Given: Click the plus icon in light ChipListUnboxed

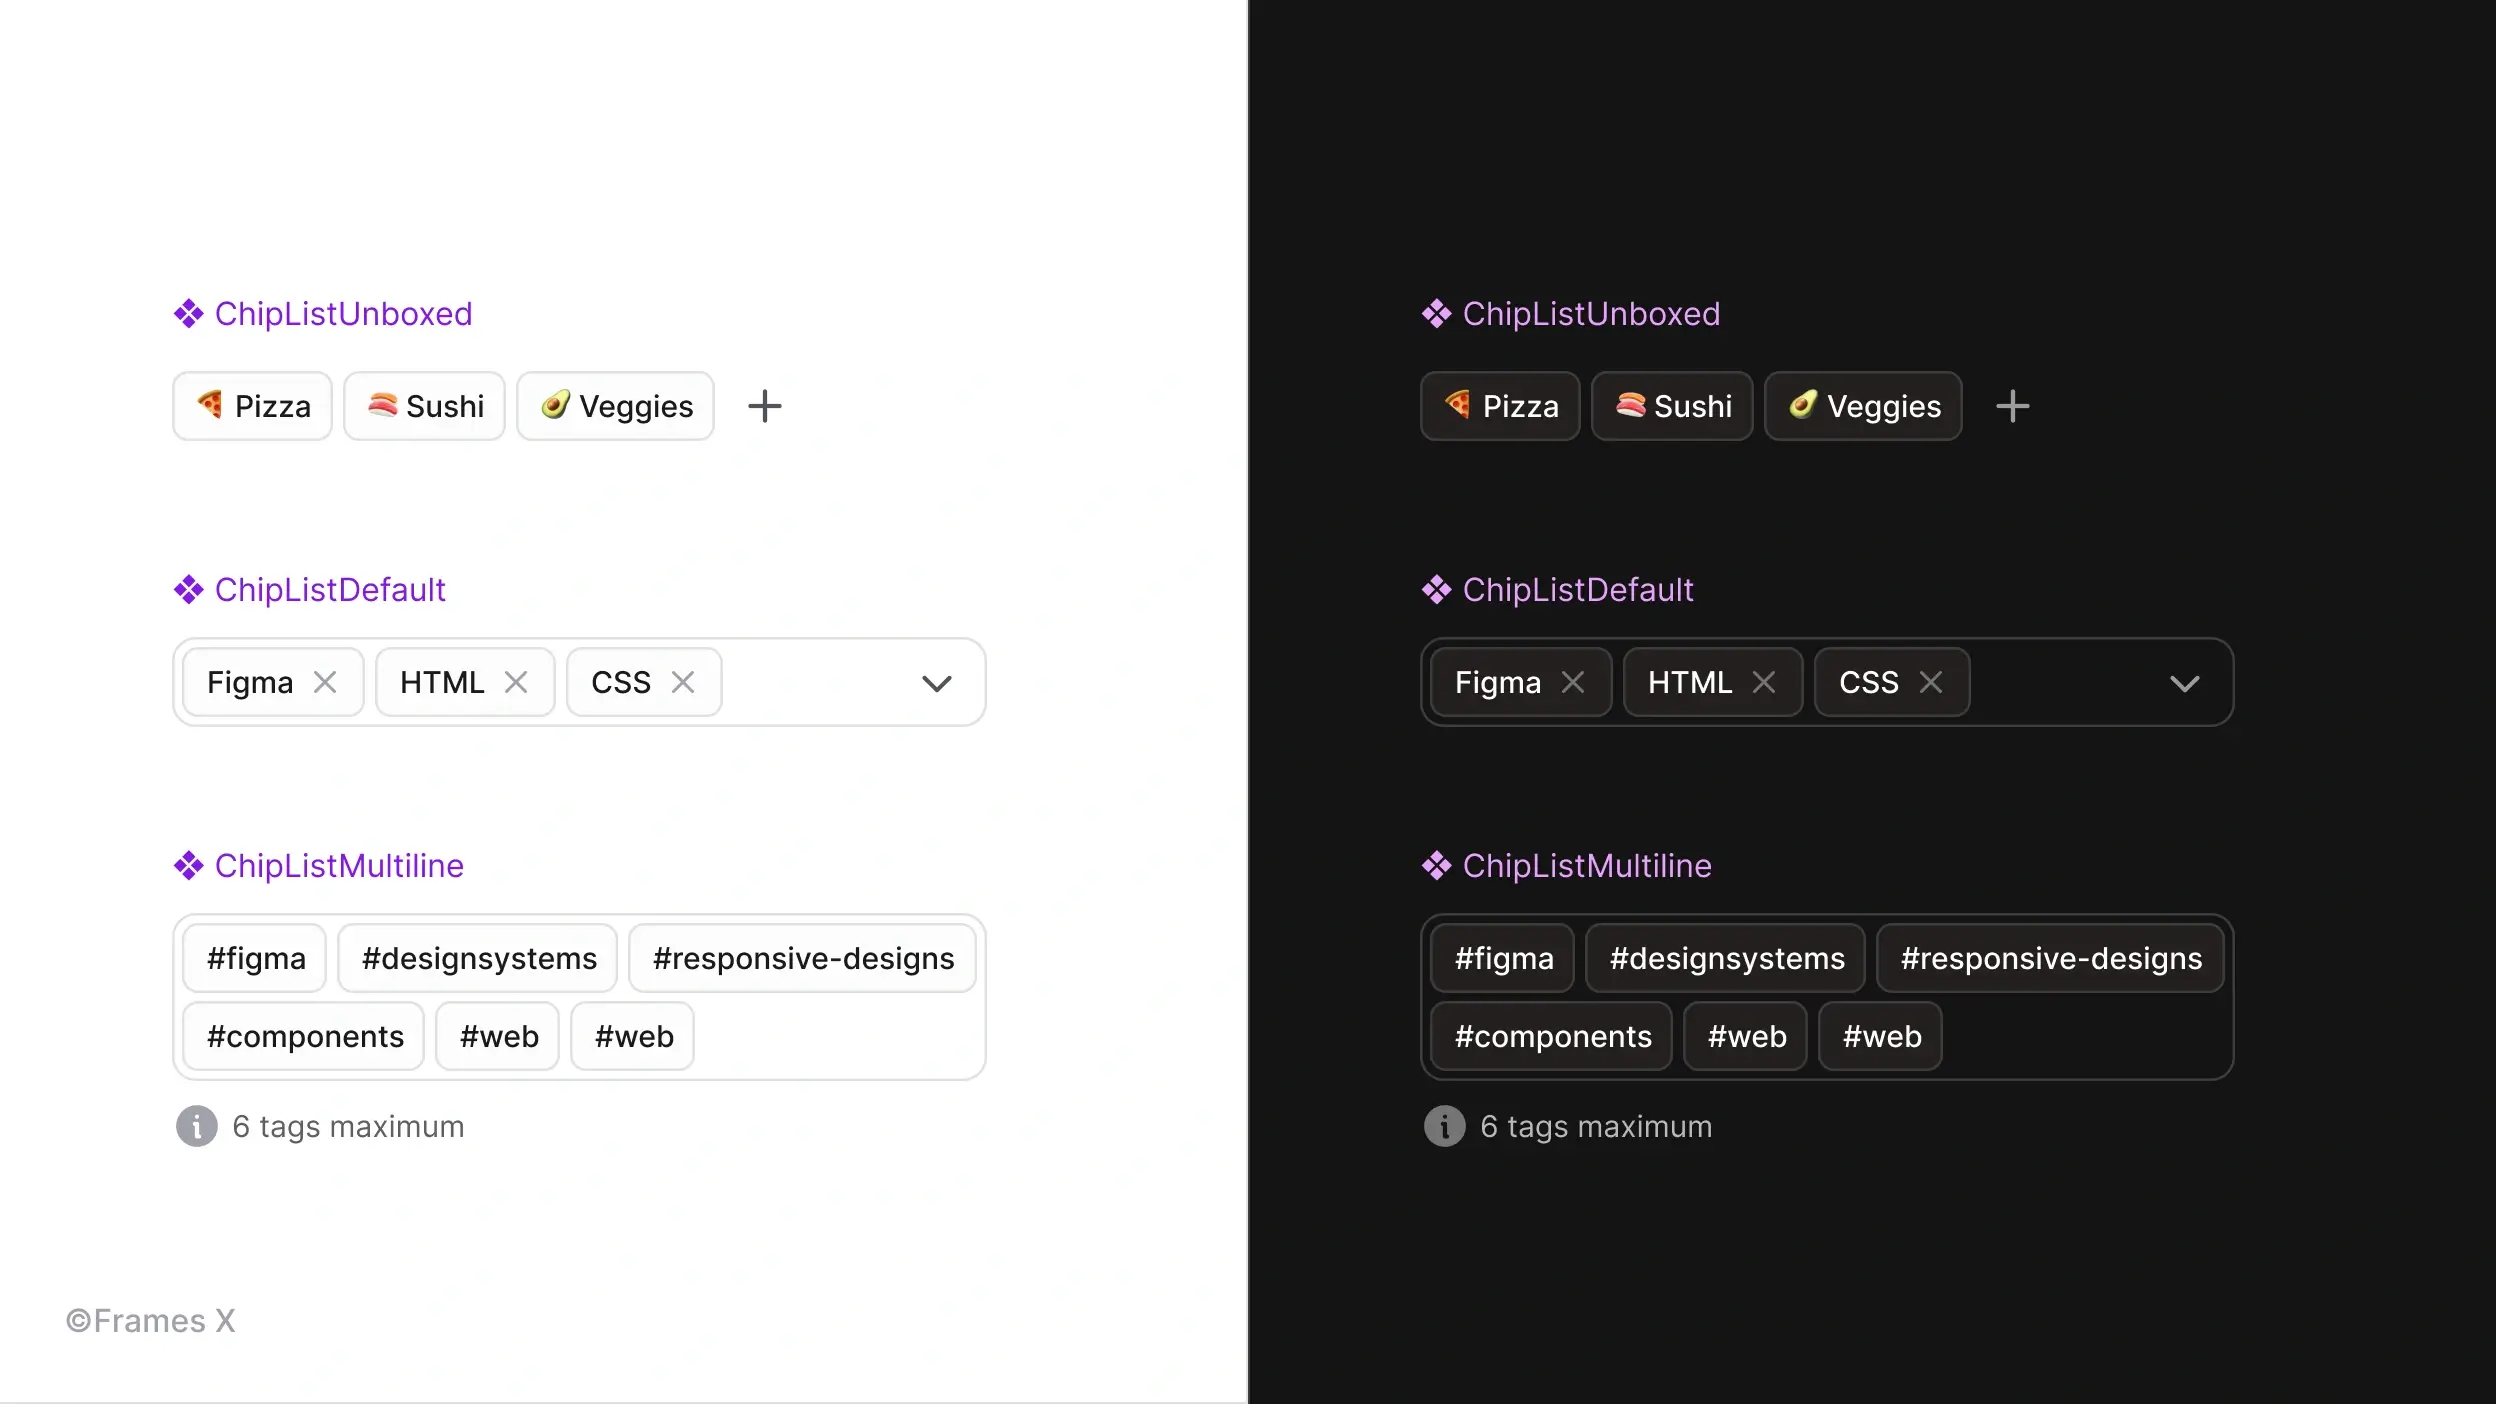Looking at the screenshot, I should point(765,406).
